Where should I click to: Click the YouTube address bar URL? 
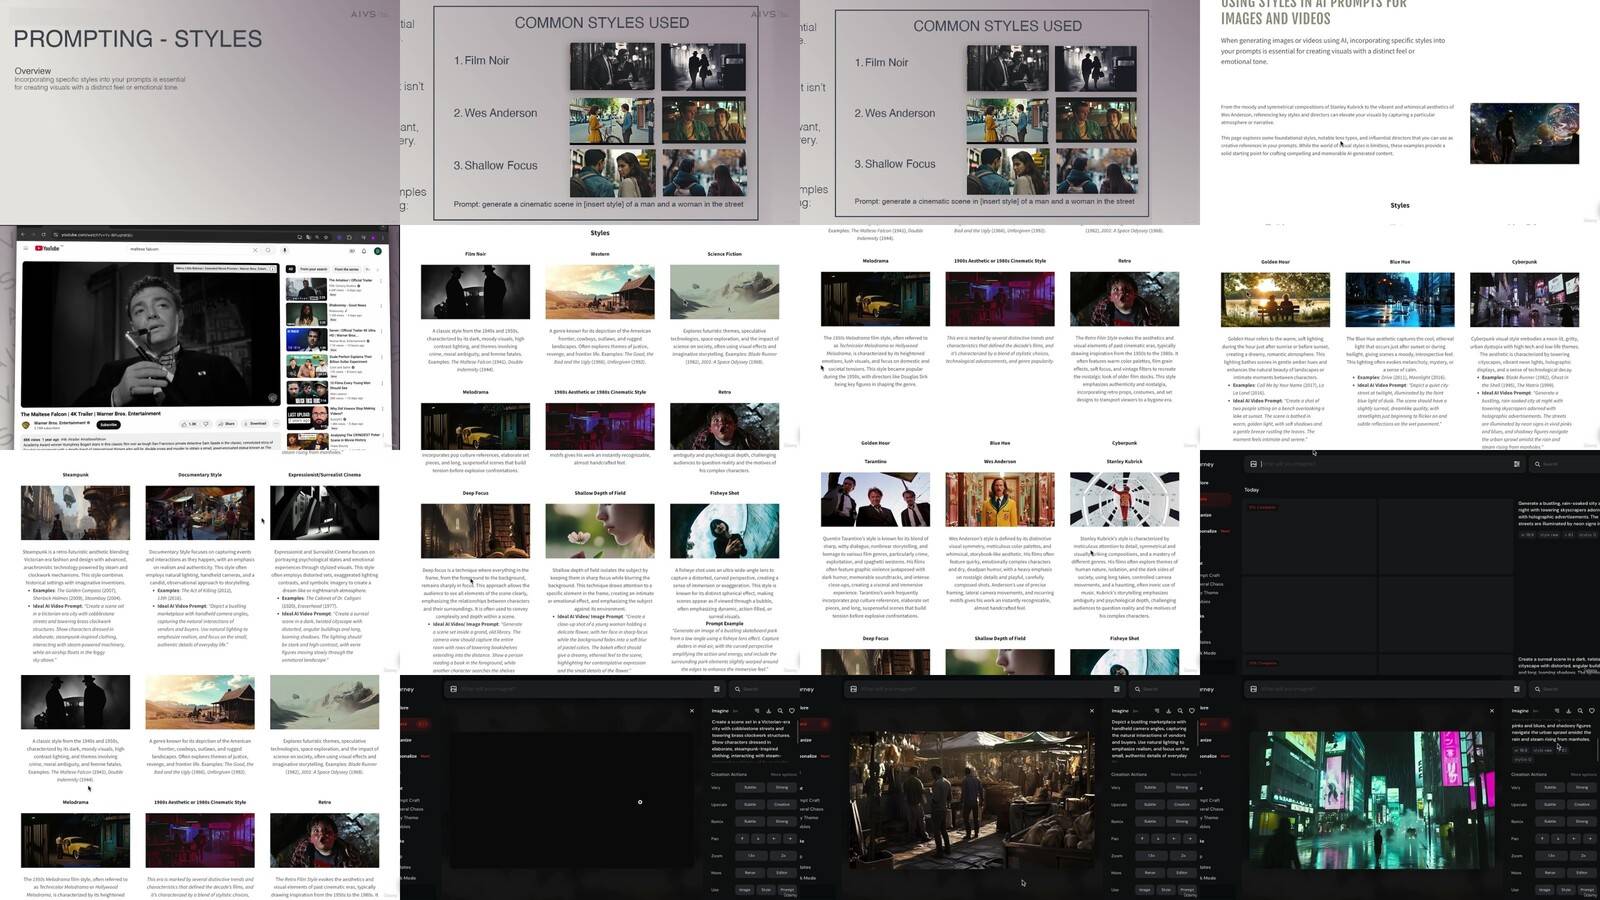pos(97,235)
